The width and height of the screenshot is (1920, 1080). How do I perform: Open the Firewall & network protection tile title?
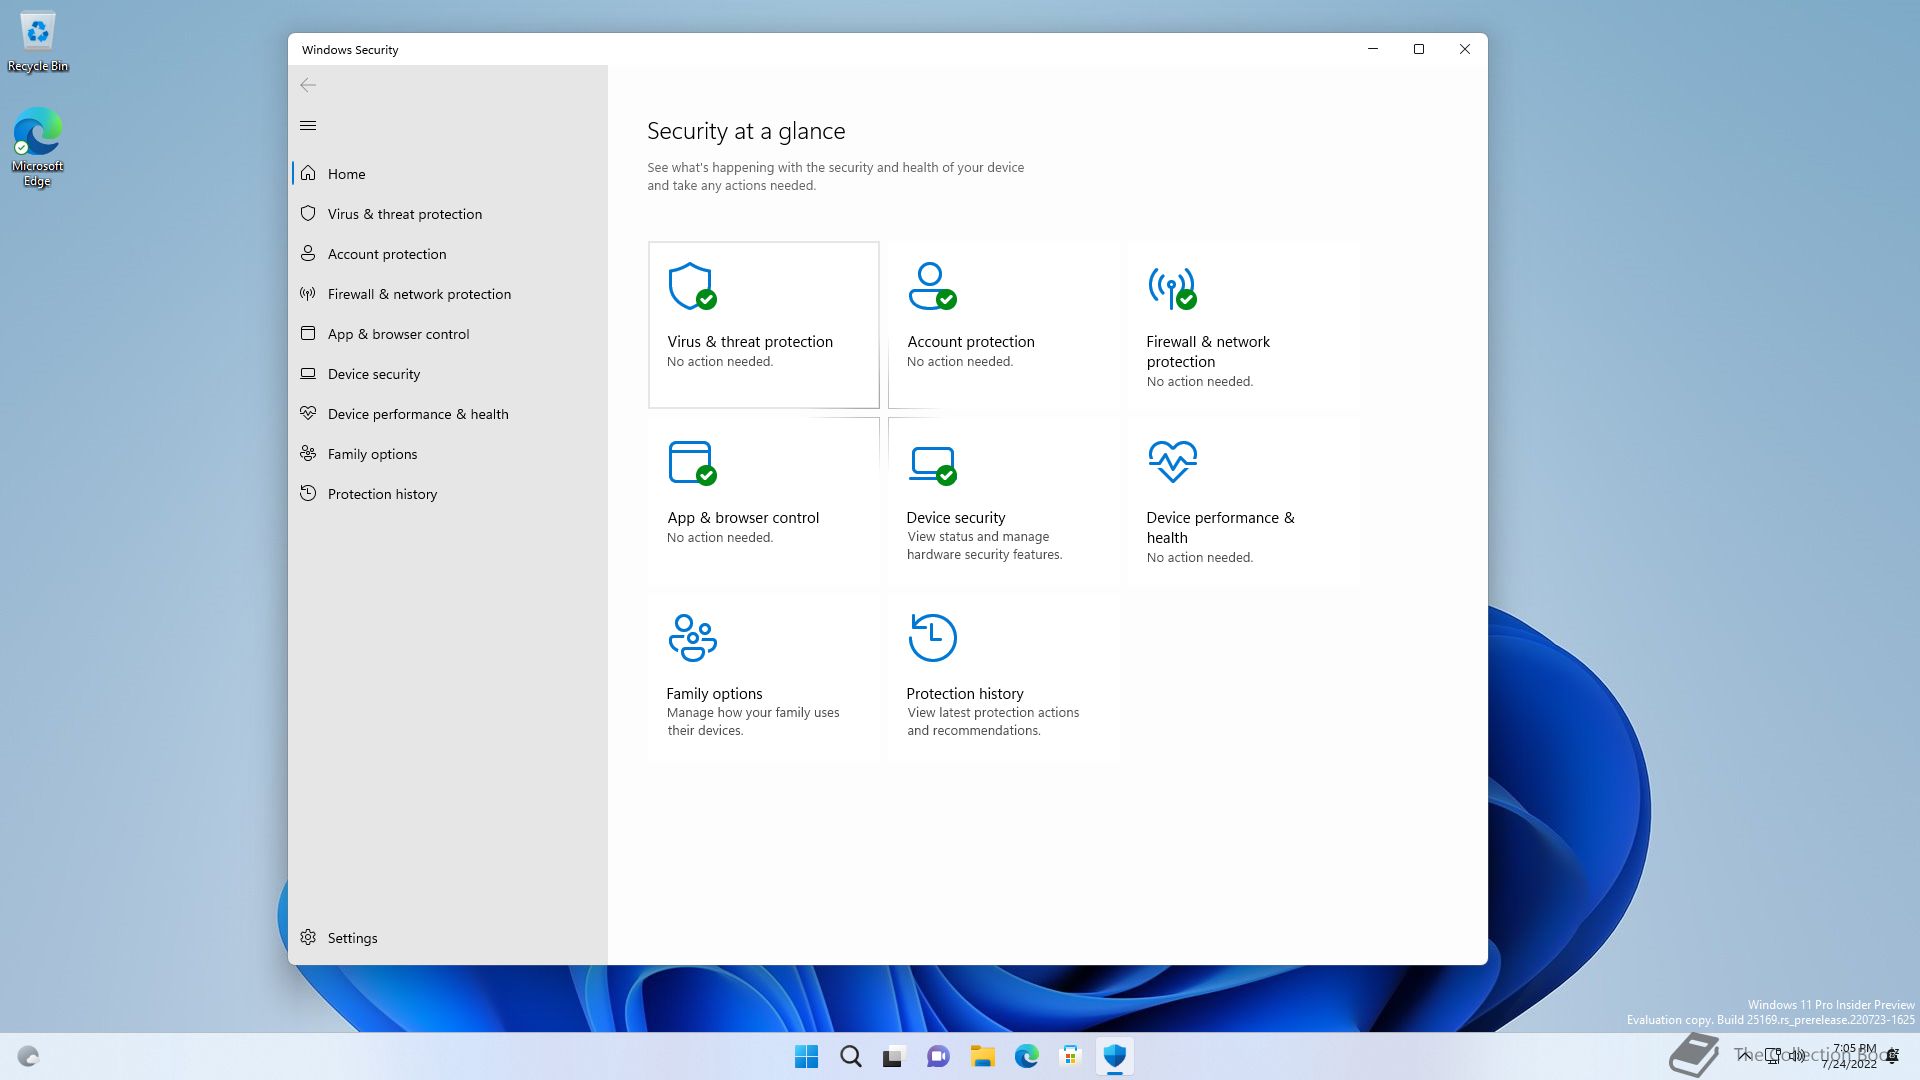pyautogui.click(x=1208, y=351)
